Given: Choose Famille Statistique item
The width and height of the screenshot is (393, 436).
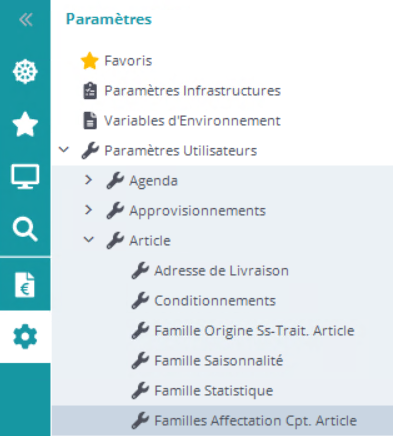Looking at the screenshot, I should 214,391.
